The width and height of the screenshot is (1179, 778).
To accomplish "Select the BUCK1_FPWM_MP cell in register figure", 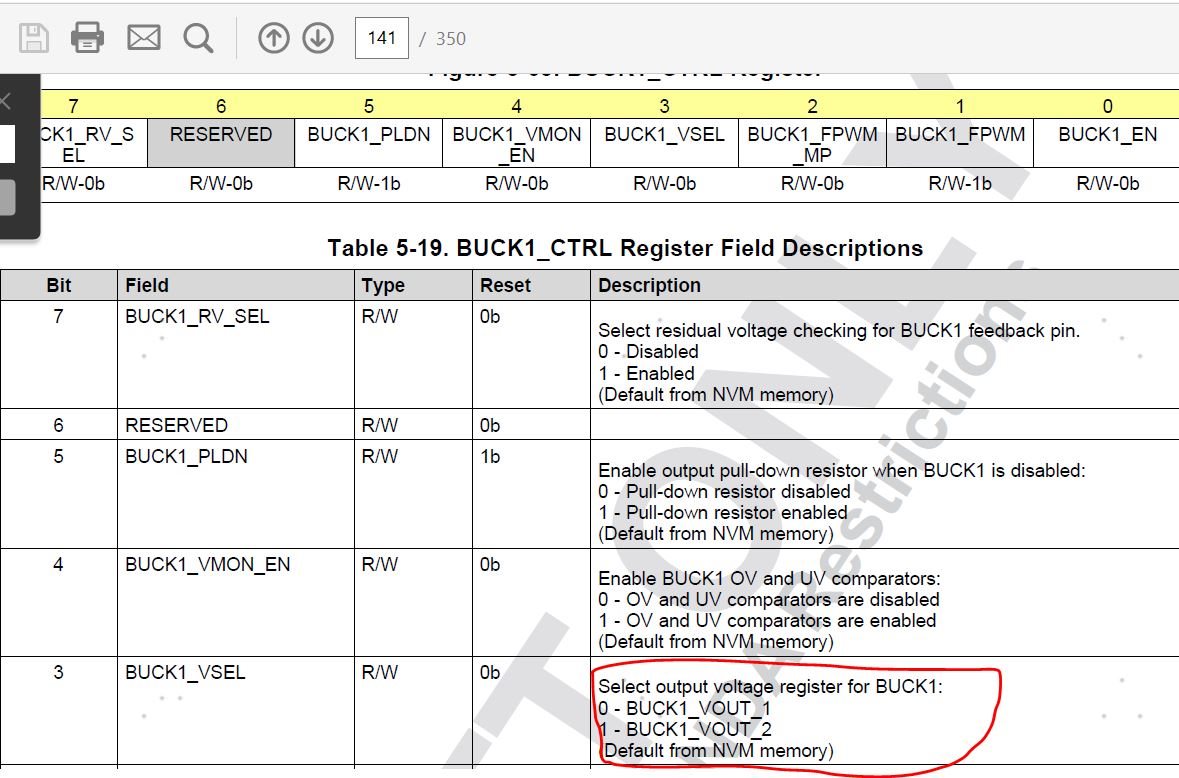I will pyautogui.click(x=812, y=144).
